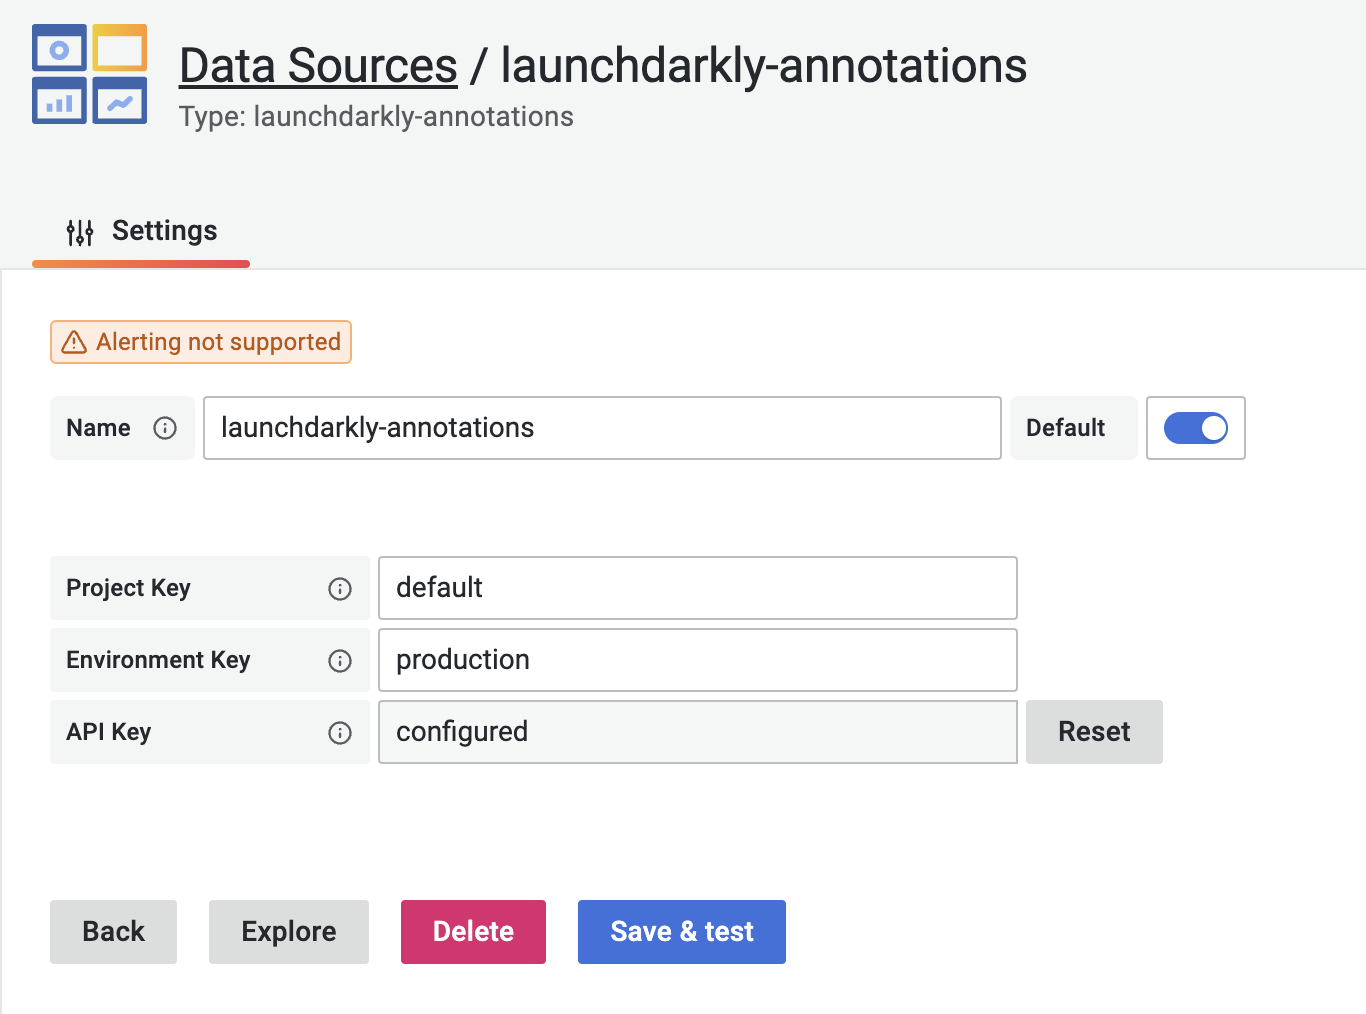The height and width of the screenshot is (1014, 1366).
Task: Click the API Key info icon
Action: (x=340, y=733)
